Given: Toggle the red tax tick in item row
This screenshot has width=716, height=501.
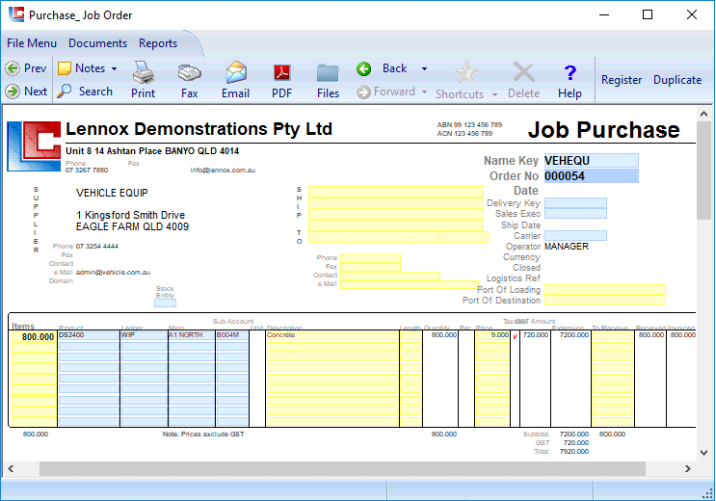Looking at the screenshot, I should 515,337.
